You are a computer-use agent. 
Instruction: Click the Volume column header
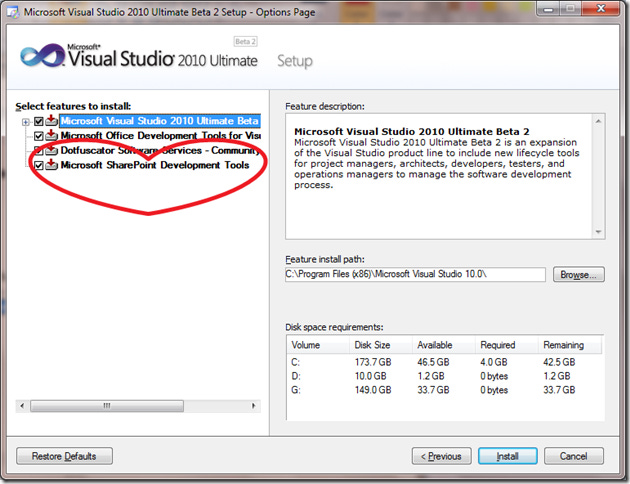318,345
